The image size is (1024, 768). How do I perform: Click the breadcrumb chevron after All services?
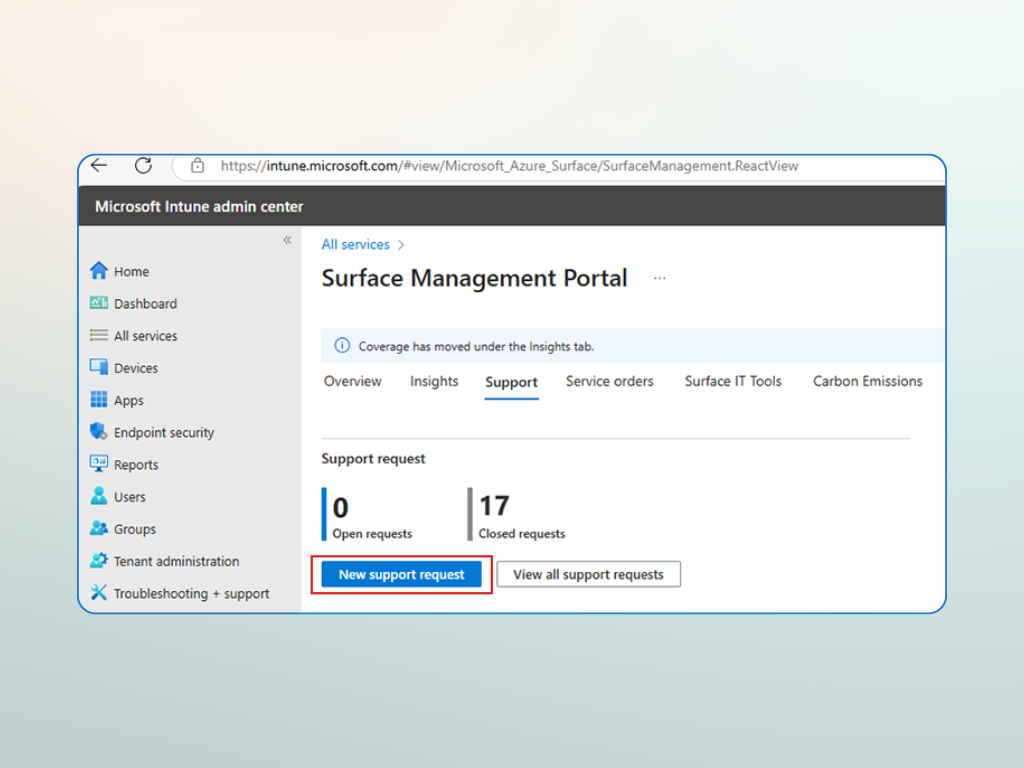[x=401, y=245]
